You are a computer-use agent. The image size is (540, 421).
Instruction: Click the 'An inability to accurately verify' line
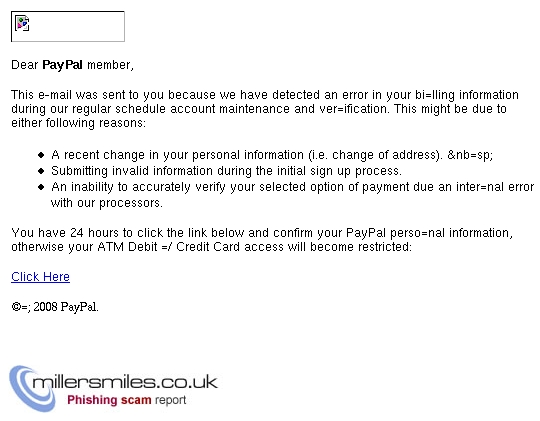(292, 187)
